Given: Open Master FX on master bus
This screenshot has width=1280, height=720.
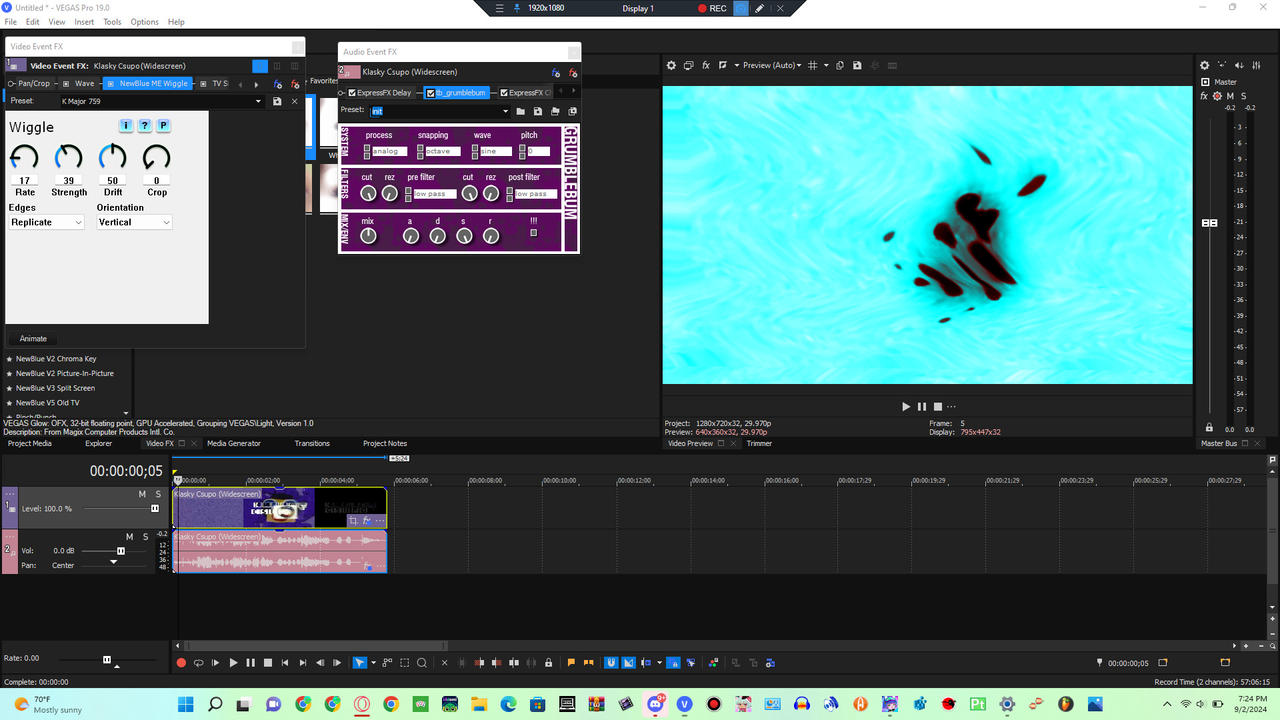Looking at the screenshot, I should coord(1204,96).
